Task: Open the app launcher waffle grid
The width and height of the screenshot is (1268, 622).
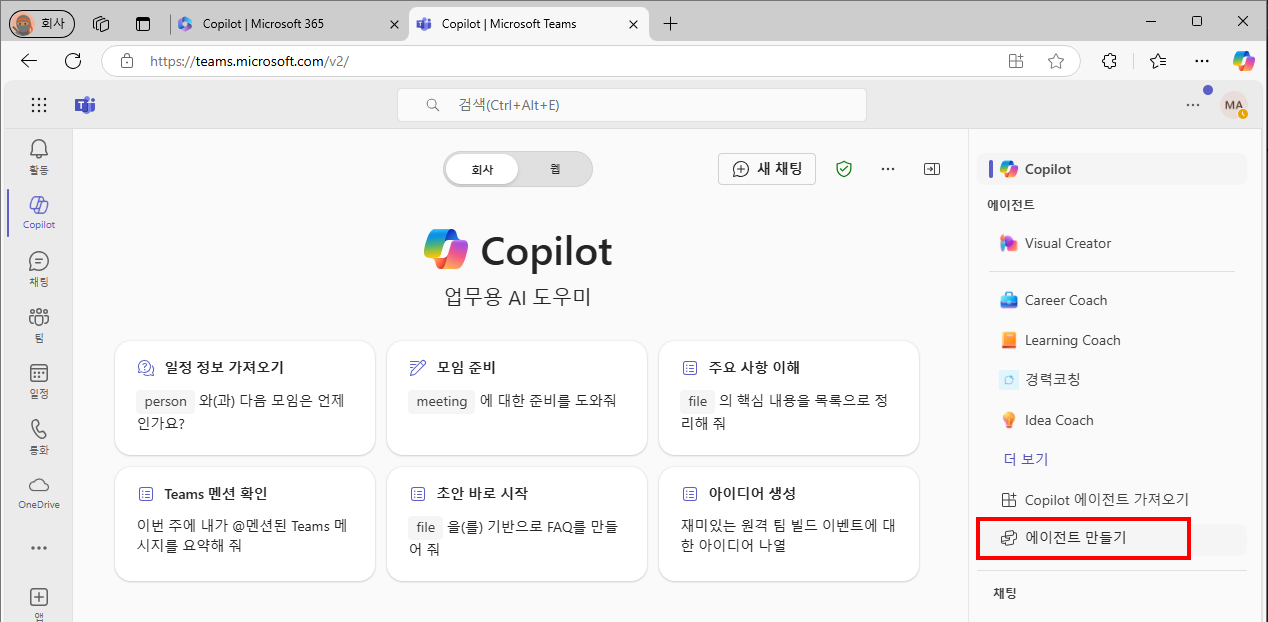Action: click(x=38, y=105)
